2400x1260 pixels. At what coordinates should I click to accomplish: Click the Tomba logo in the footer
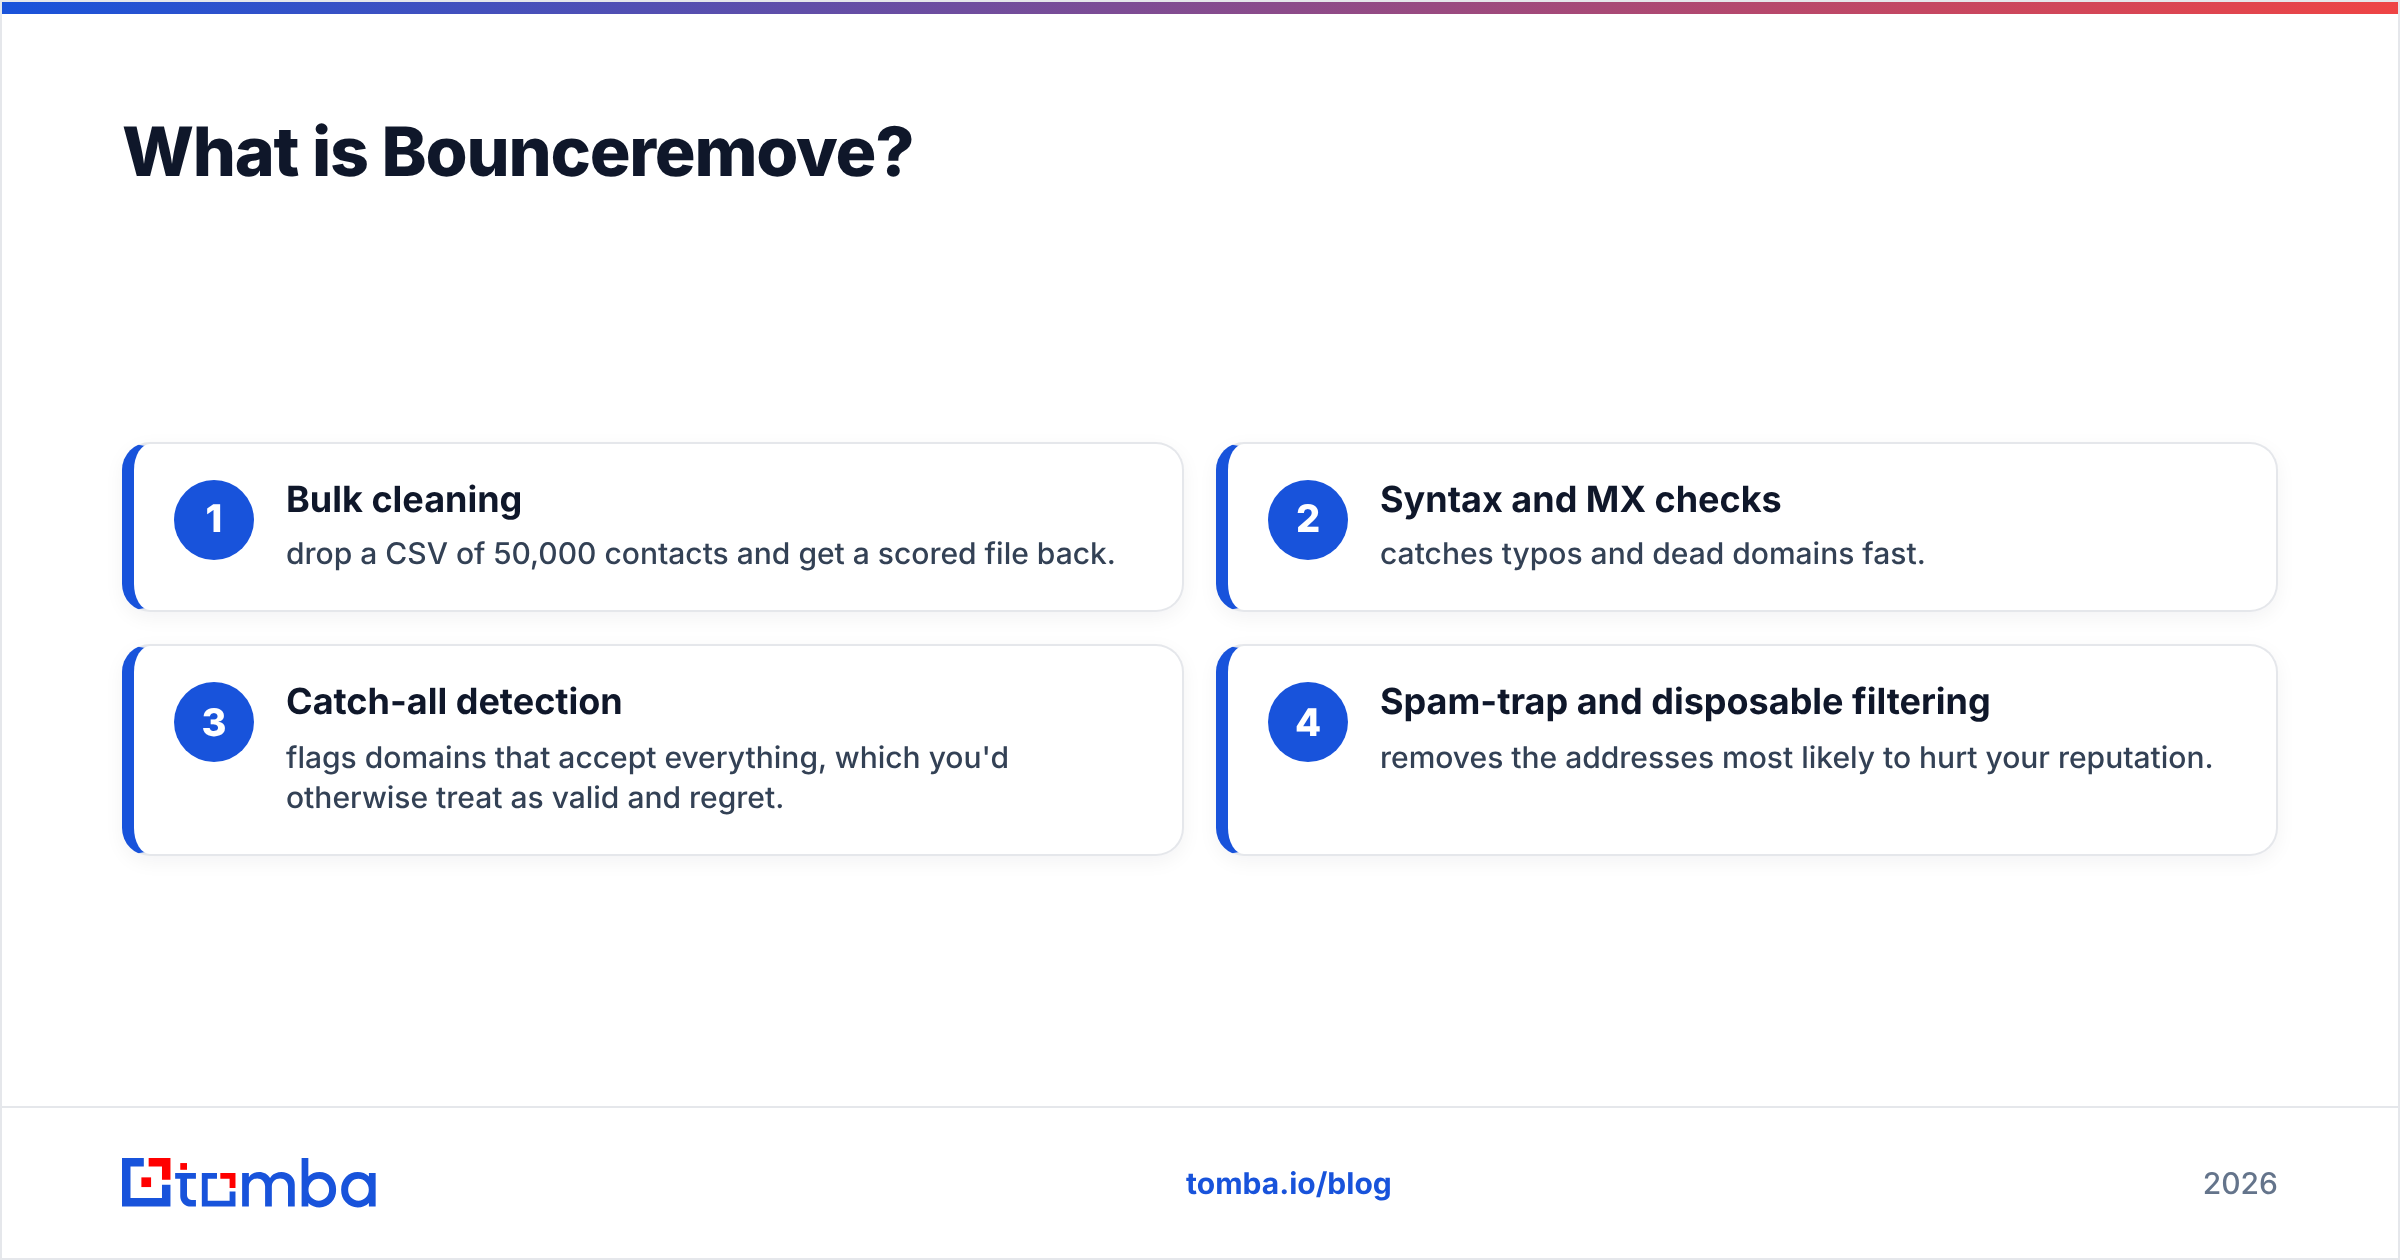click(x=249, y=1183)
